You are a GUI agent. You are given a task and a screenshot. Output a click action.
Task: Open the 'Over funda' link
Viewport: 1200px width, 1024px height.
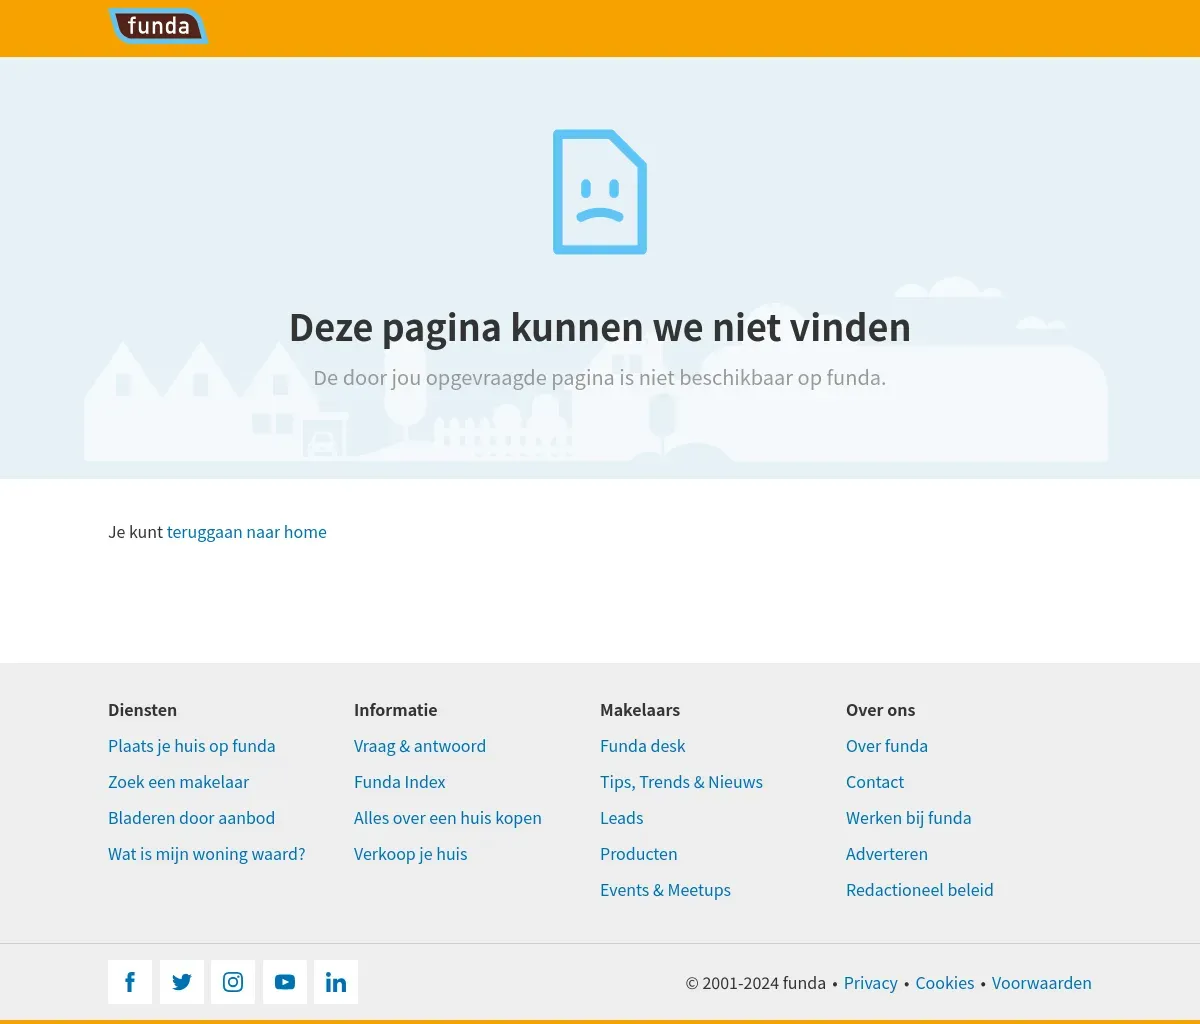887,746
